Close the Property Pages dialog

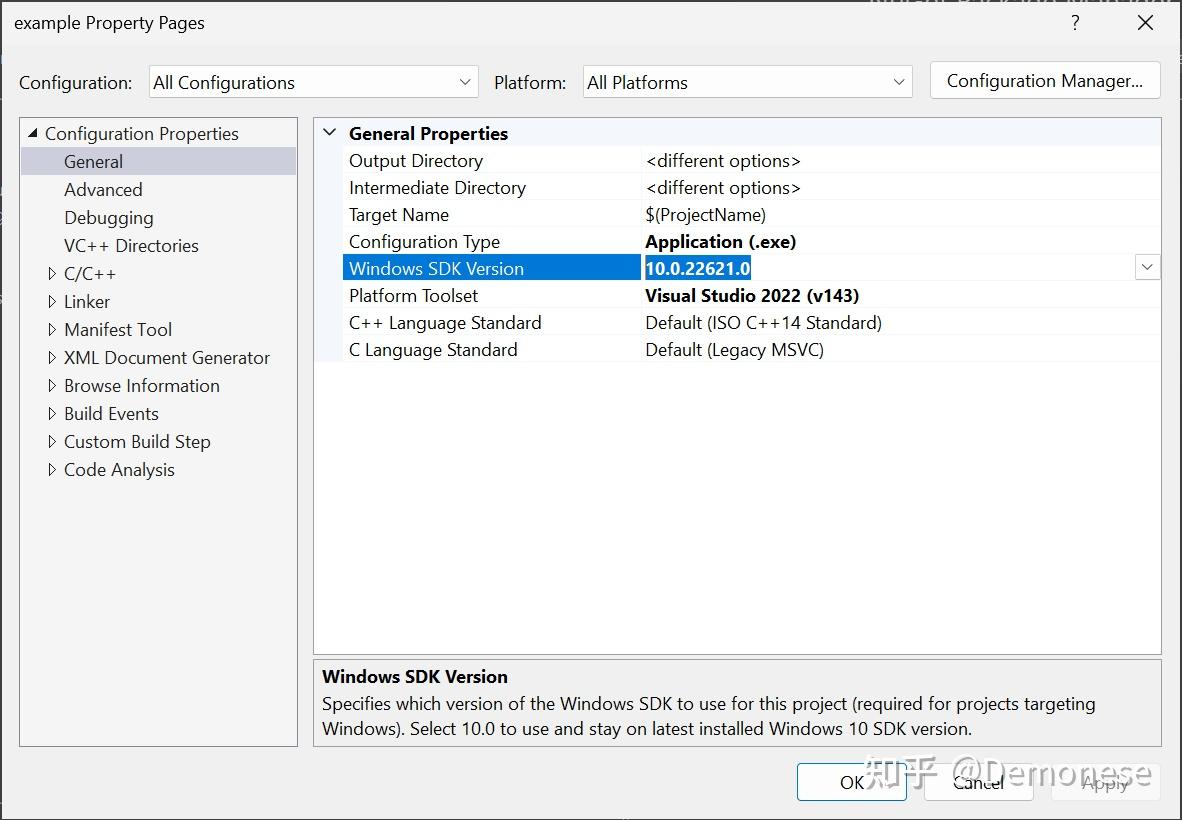pos(1145,23)
